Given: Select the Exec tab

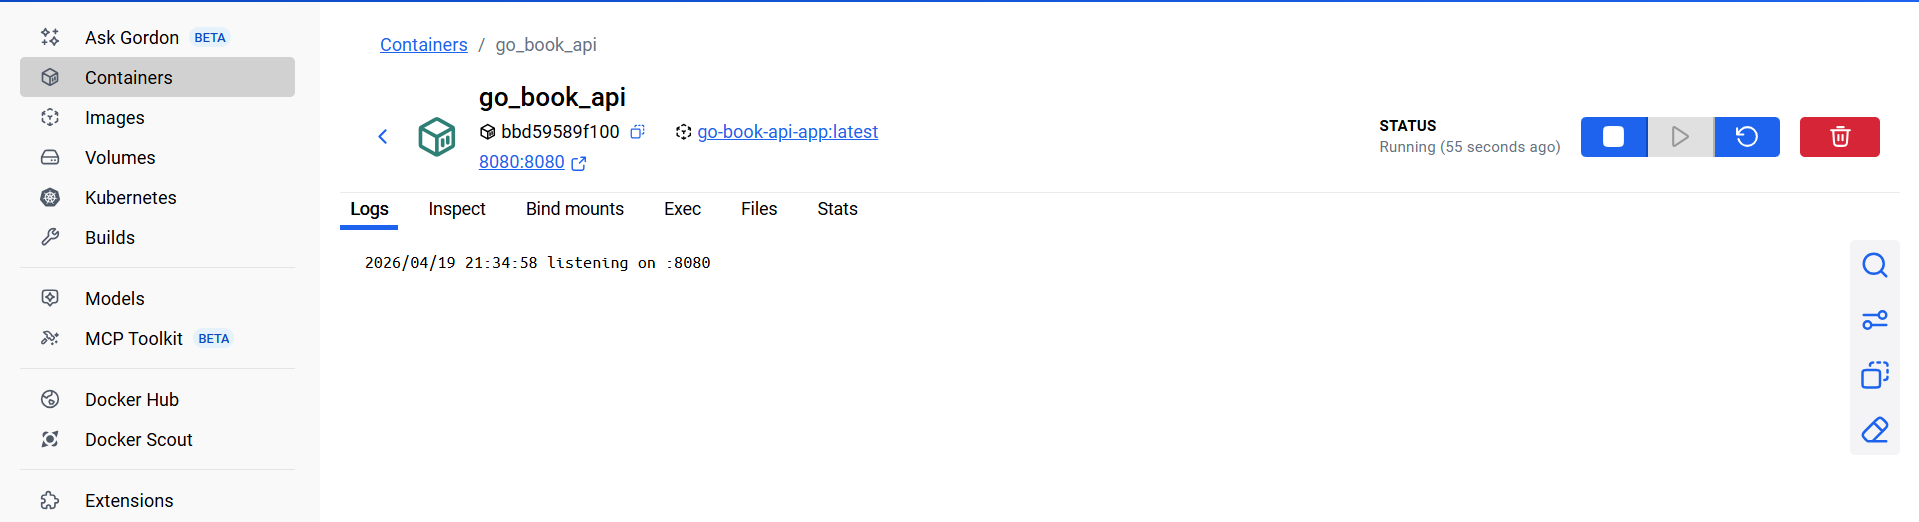Looking at the screenshot, I should [682, 209].
